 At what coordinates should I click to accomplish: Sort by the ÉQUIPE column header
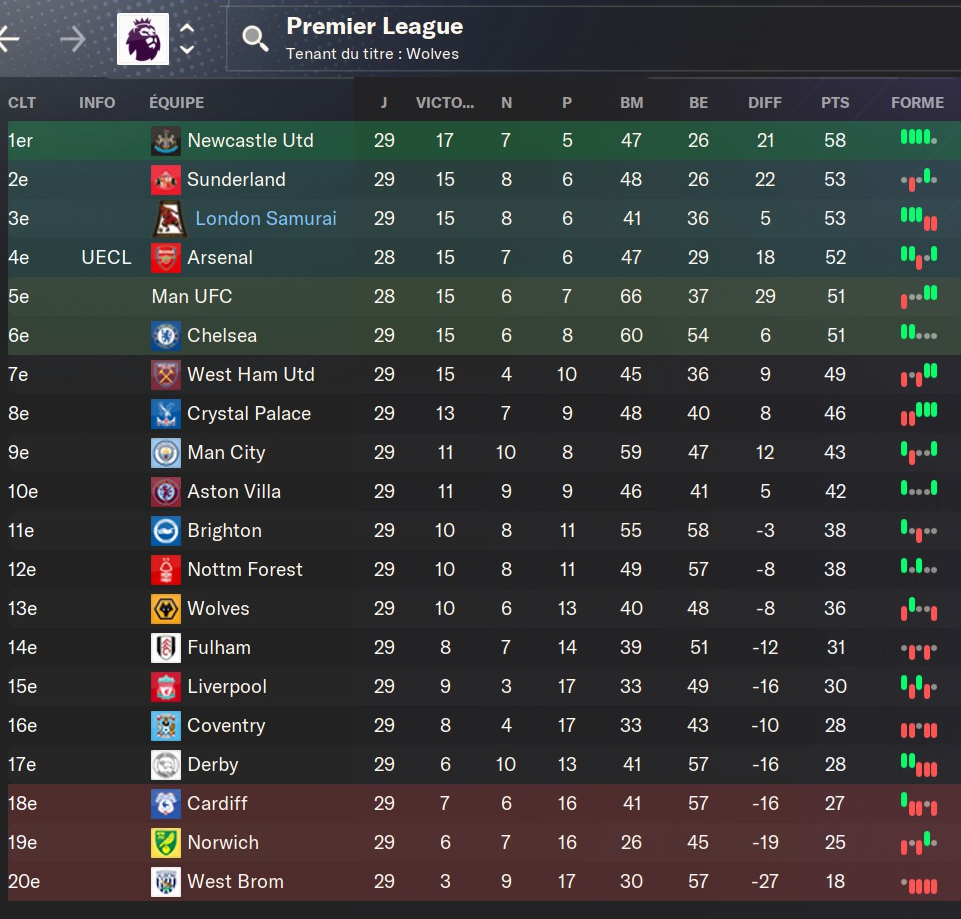(177, 102)
